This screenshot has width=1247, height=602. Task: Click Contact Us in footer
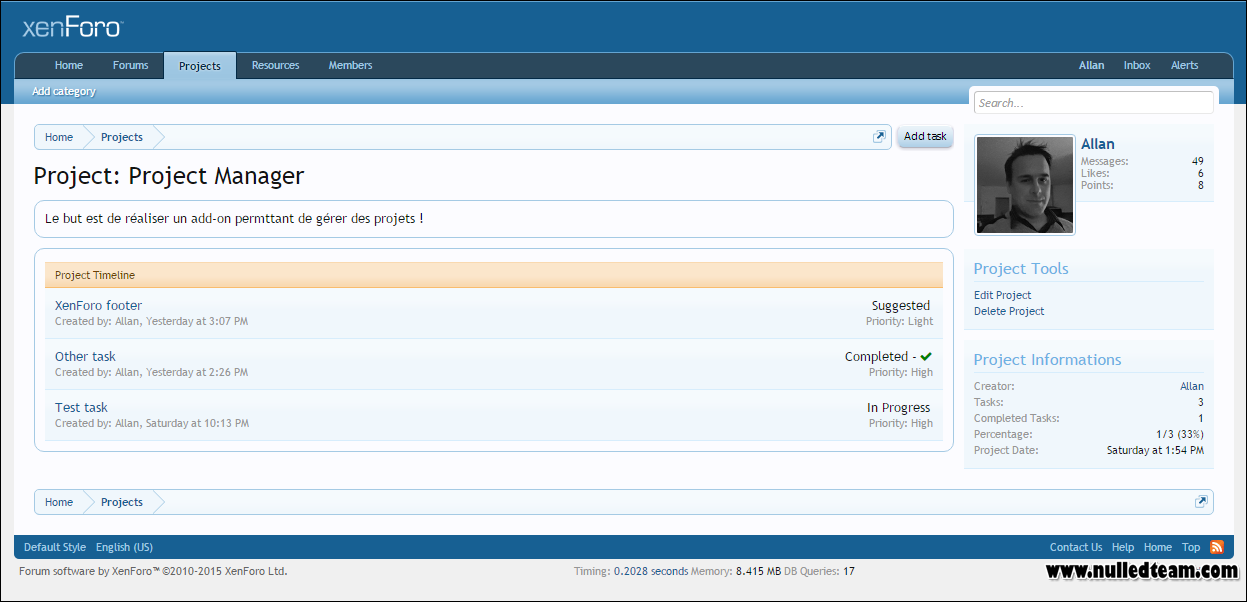(x=1076, y=547)
